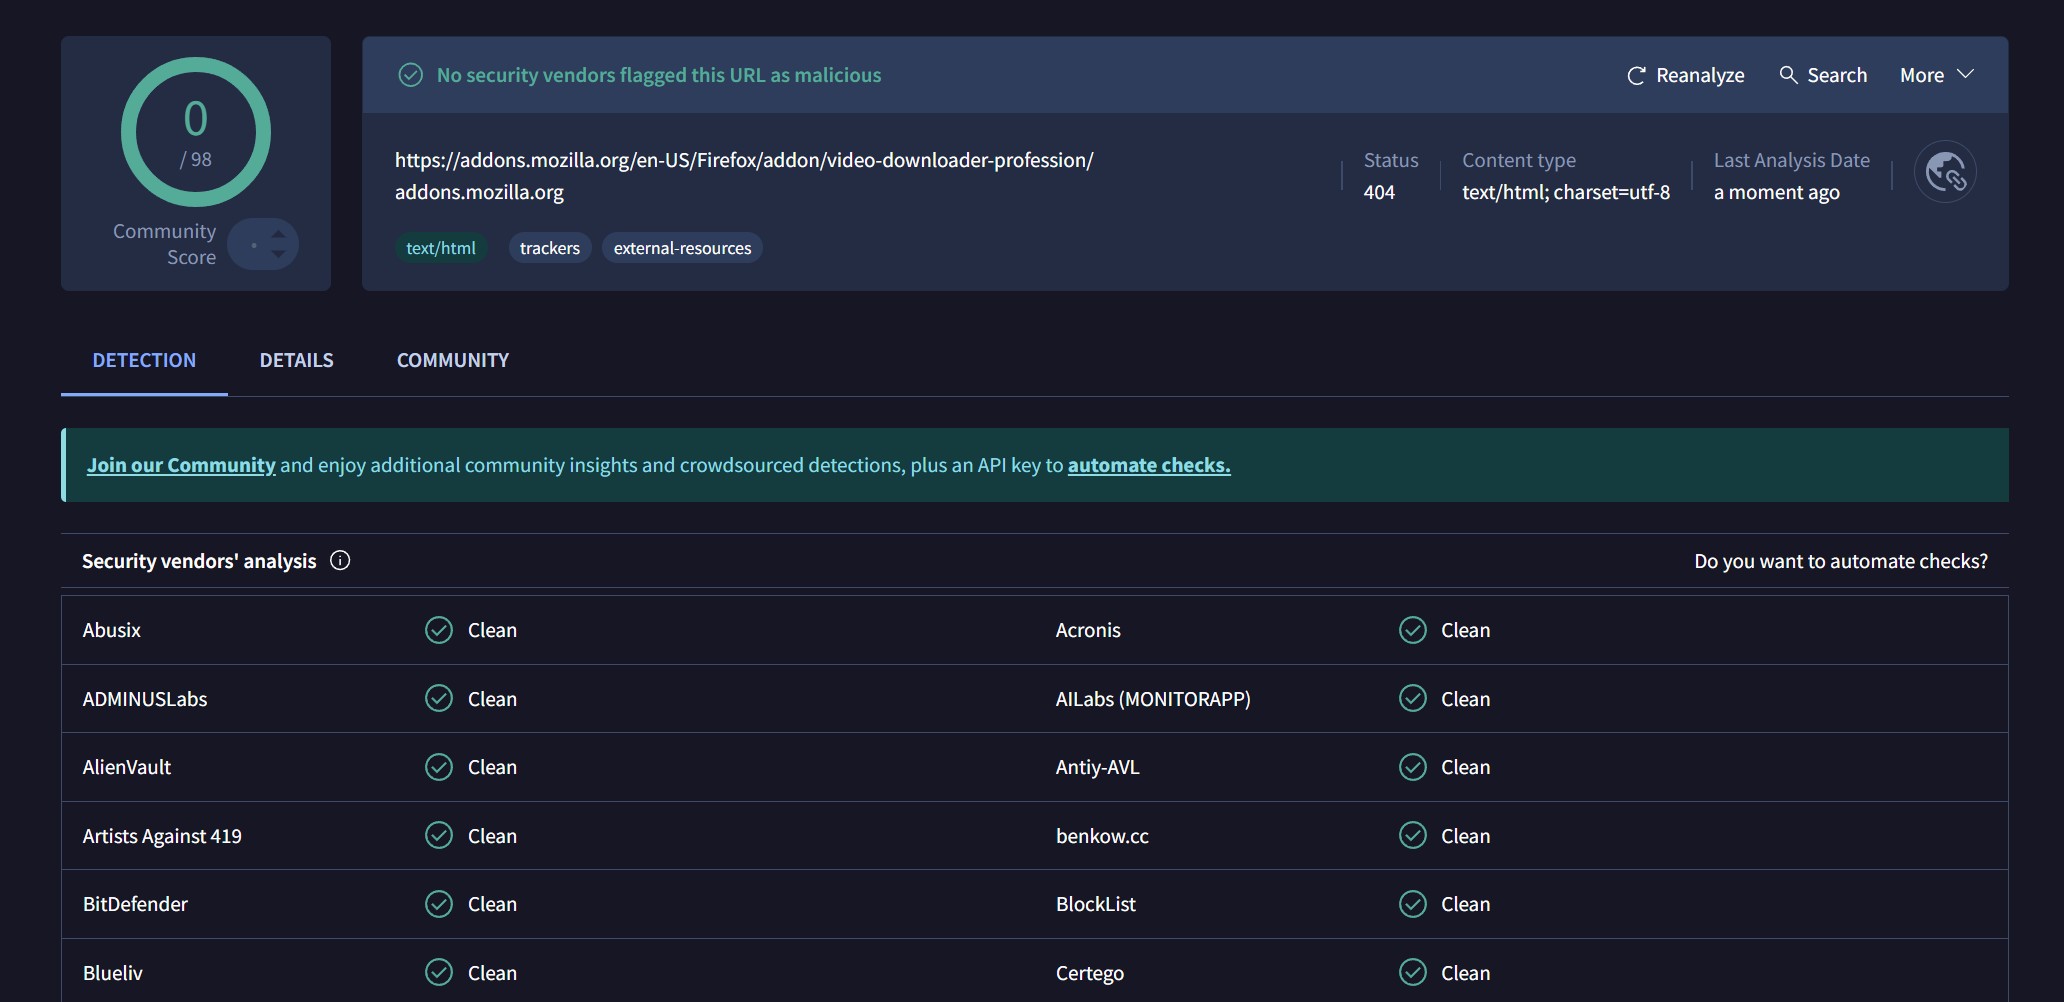Click 'Do you want to automate checks?'
Viewport: 2064px width, 1002px height.
point(1840,561)
